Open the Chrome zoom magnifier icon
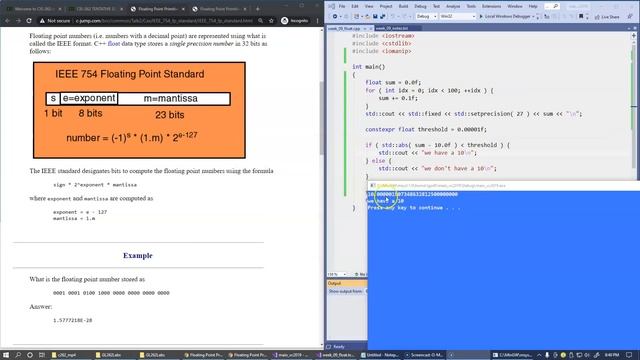 coord(260,20)
